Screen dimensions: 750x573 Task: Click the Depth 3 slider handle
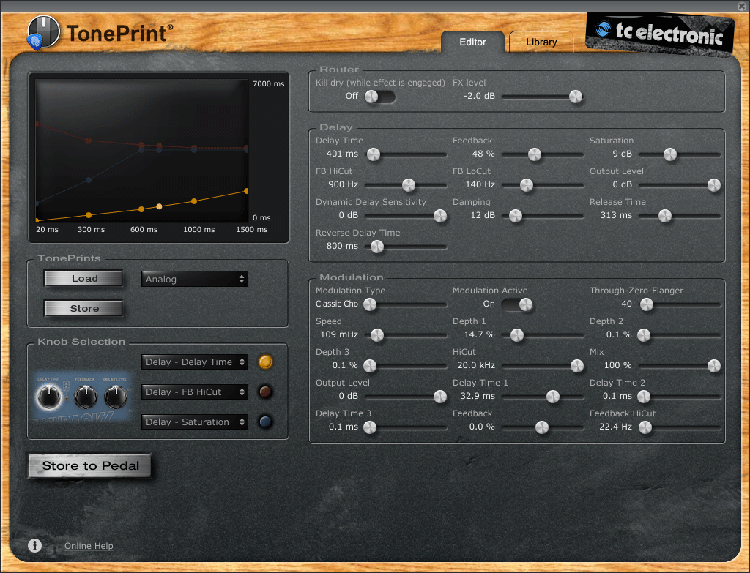[x=369, y=366]
